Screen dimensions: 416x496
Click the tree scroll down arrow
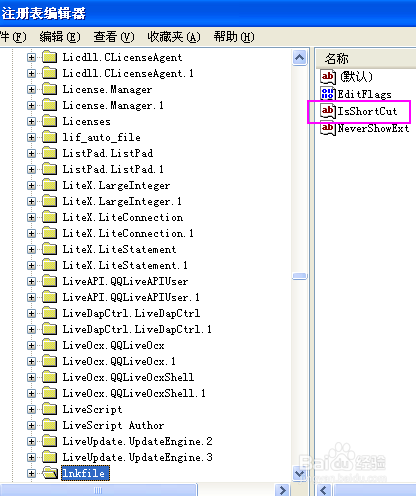click(299, 473)
